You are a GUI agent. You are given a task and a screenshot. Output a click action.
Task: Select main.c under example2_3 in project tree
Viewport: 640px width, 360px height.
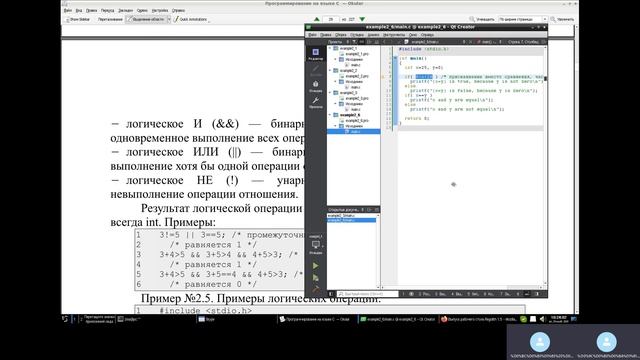coord(353,109)
